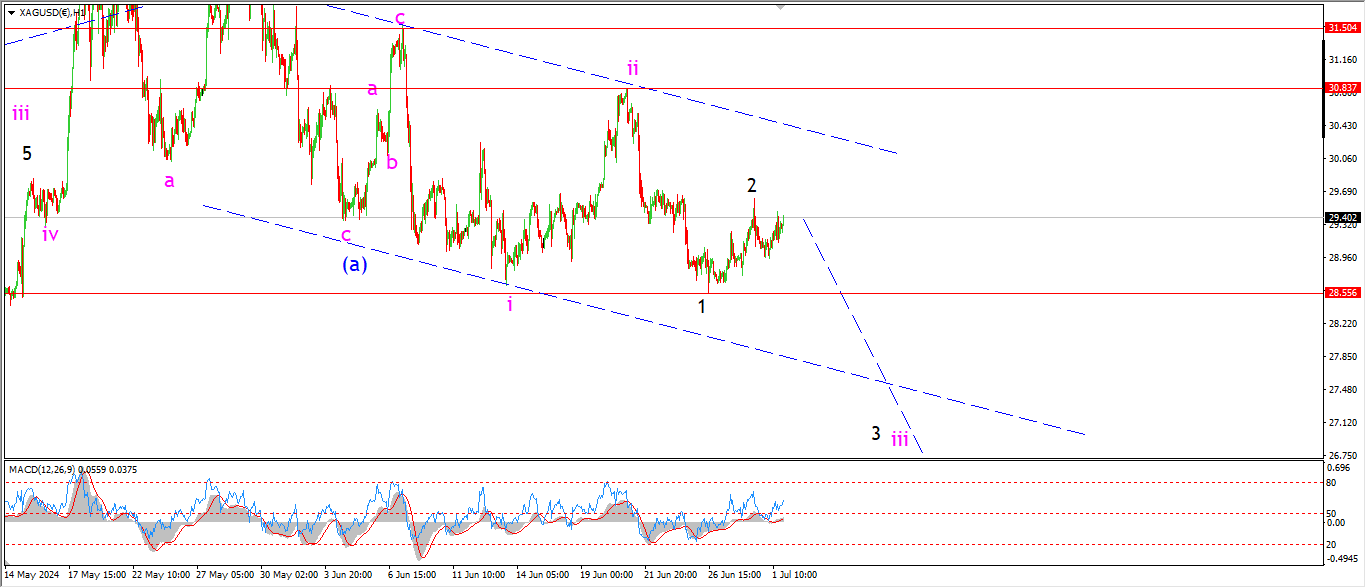Click the 27.120 value on price axis
Viewport: 1366px width, 588px height.
click(x=1341, y=422)
